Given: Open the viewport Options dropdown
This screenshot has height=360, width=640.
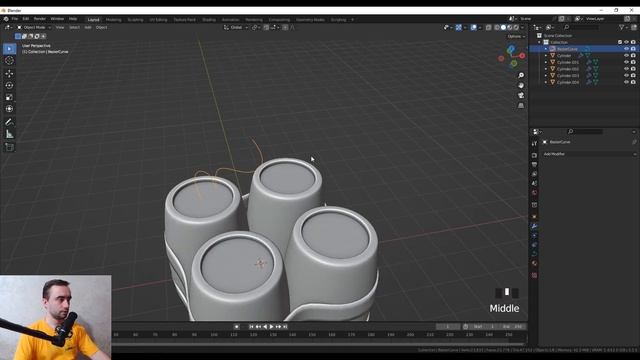Looking at the screenshot, I should [516, 36].
